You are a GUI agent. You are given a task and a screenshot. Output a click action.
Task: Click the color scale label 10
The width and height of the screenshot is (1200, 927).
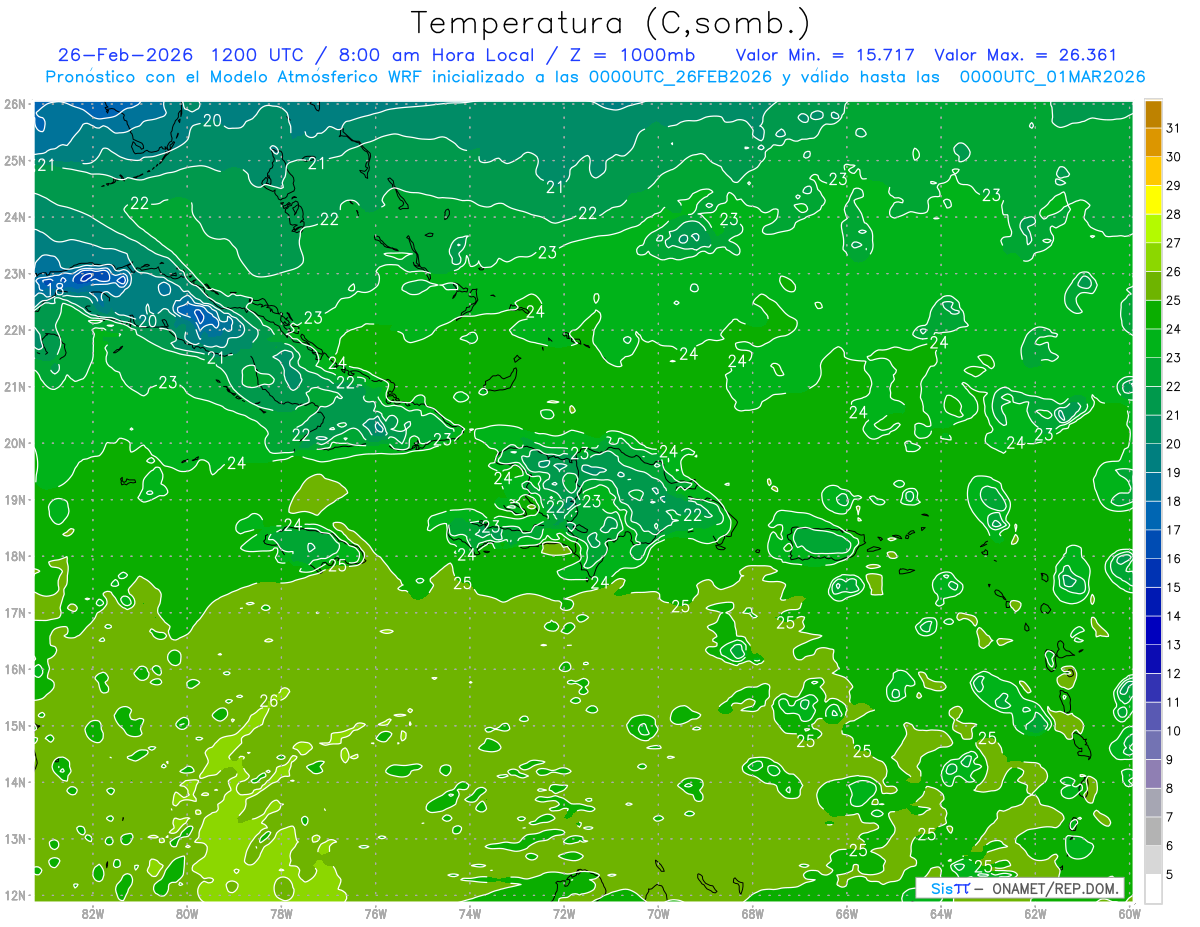pos(1173,731)
